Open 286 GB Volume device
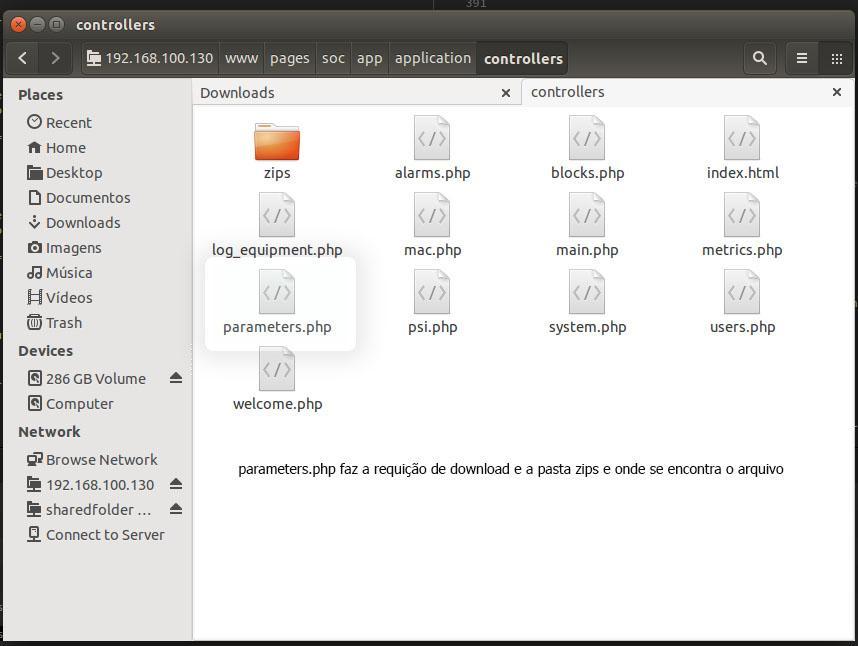The height and width of the screenshot is (646, 858). pyautogui.click(x=88, y=379)
